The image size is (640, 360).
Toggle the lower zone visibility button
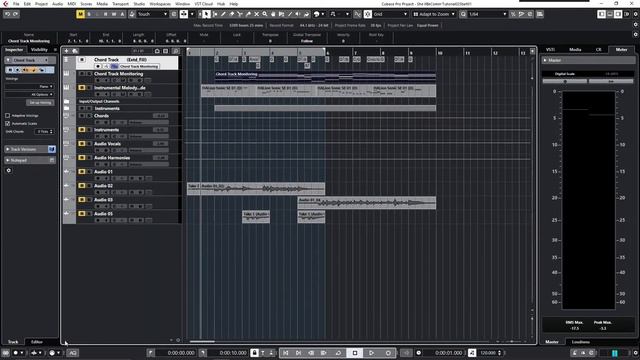point(610,14)
